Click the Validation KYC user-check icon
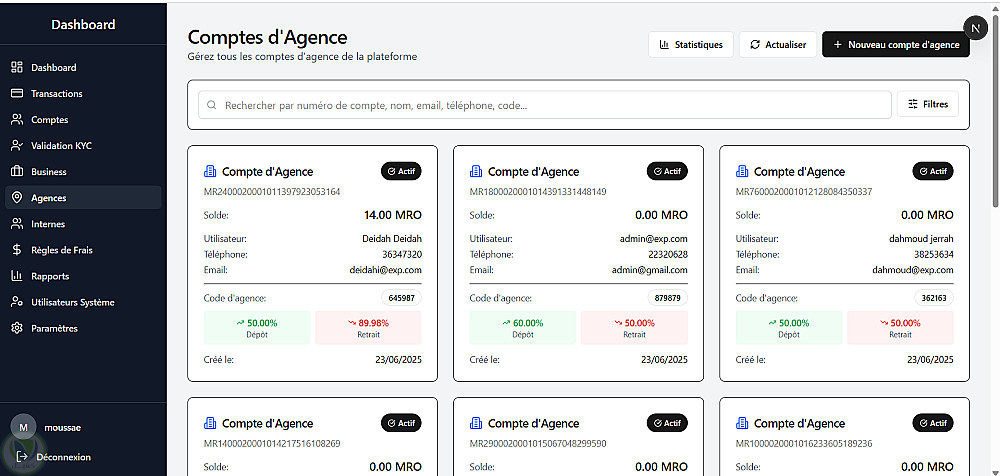Screen dimensions: 1000x476 tap(16, 146)
